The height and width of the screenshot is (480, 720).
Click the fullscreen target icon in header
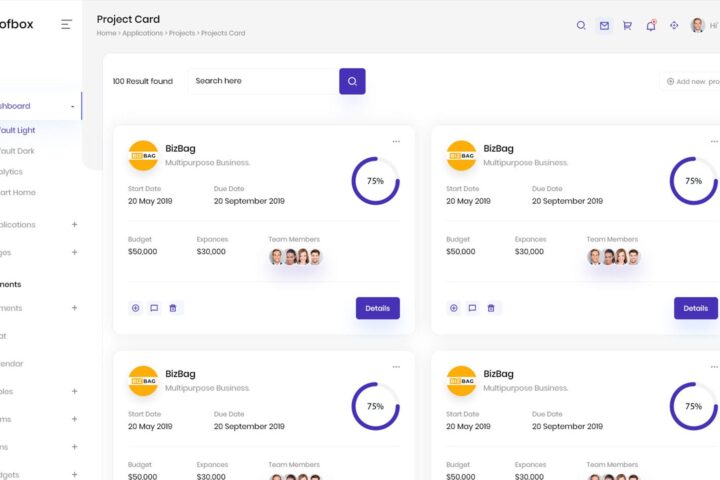pyautogui.click(x=674, y=25)
